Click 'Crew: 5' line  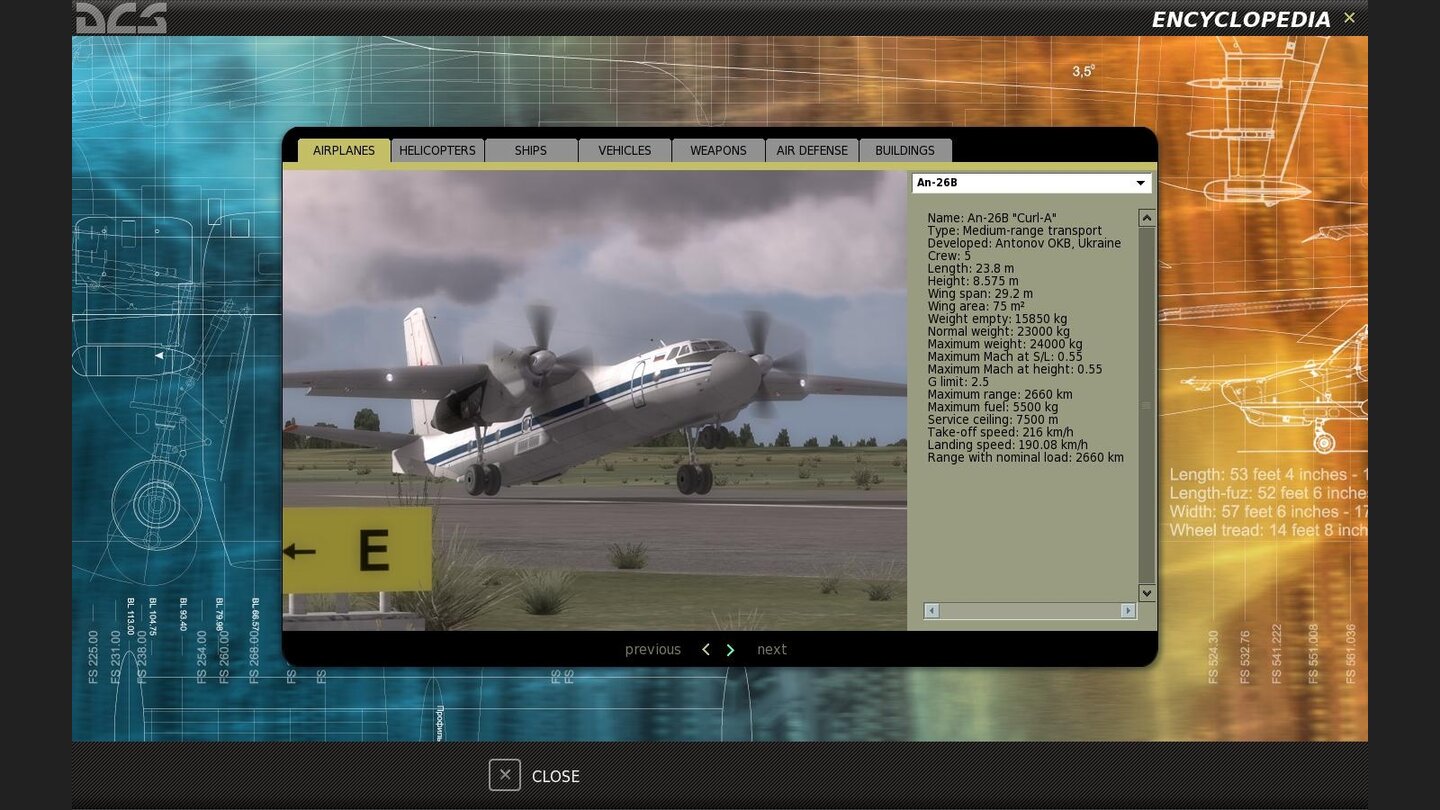click(x=949, y=256)
